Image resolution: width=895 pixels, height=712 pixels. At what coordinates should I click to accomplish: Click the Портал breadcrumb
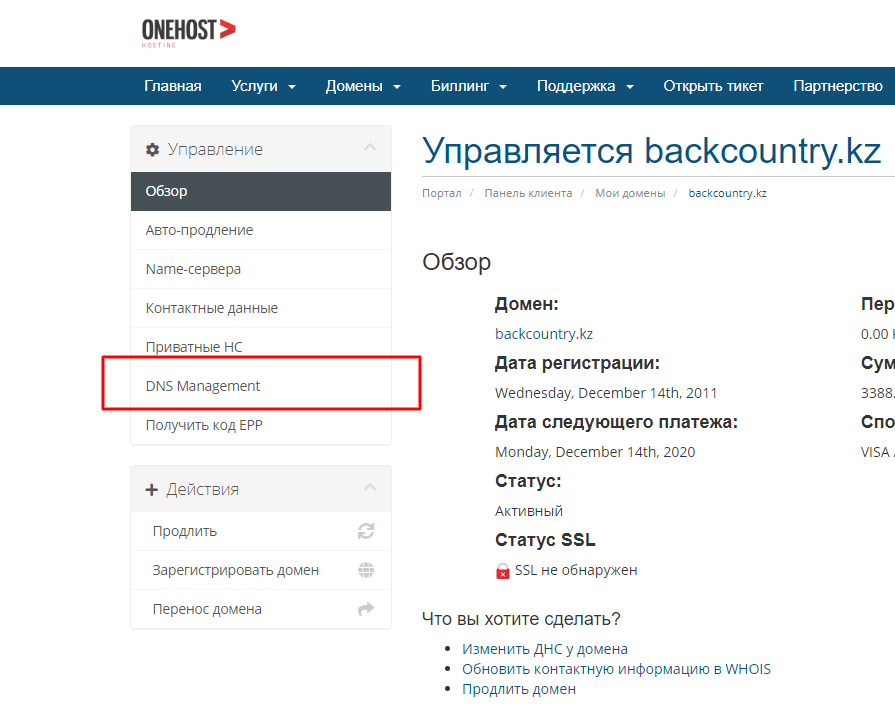coord(441,194)
